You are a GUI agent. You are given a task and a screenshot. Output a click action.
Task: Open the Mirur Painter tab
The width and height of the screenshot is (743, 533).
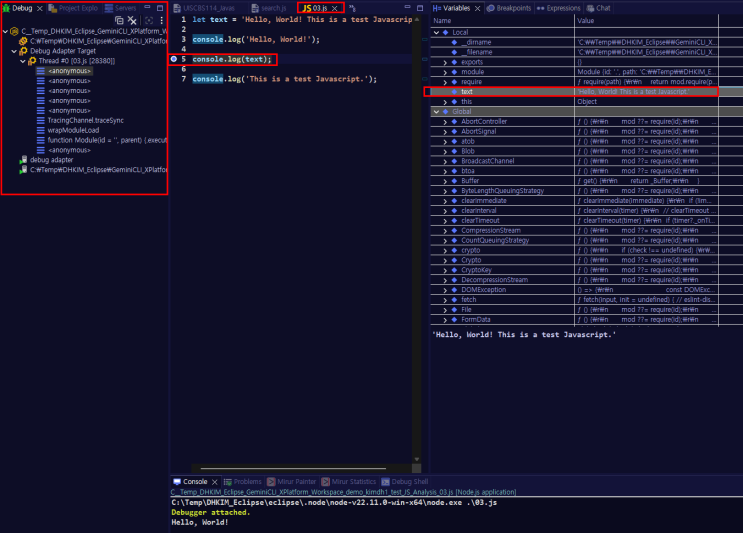pos(291,481)
